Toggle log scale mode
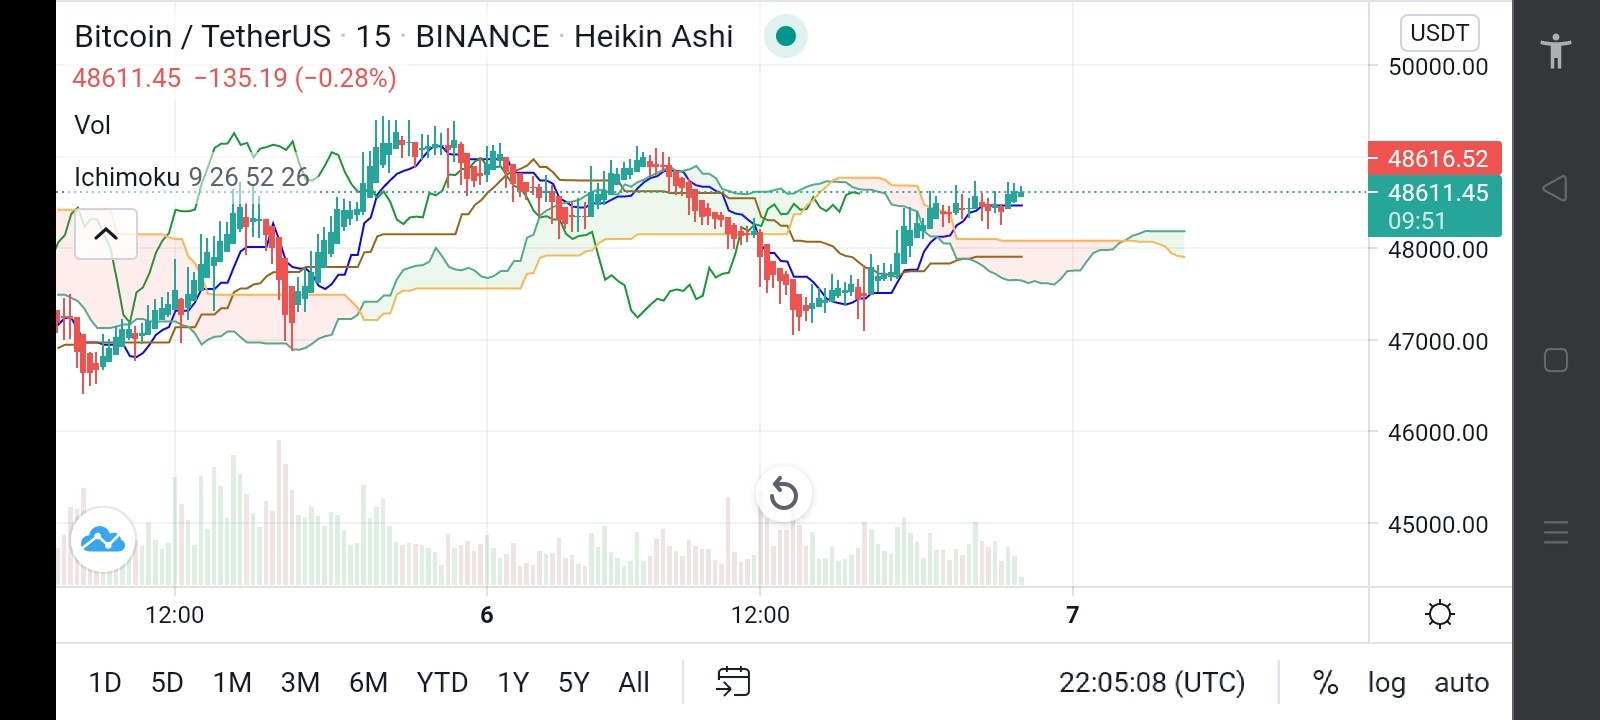1600x720 pixels. coord(1386,682)
